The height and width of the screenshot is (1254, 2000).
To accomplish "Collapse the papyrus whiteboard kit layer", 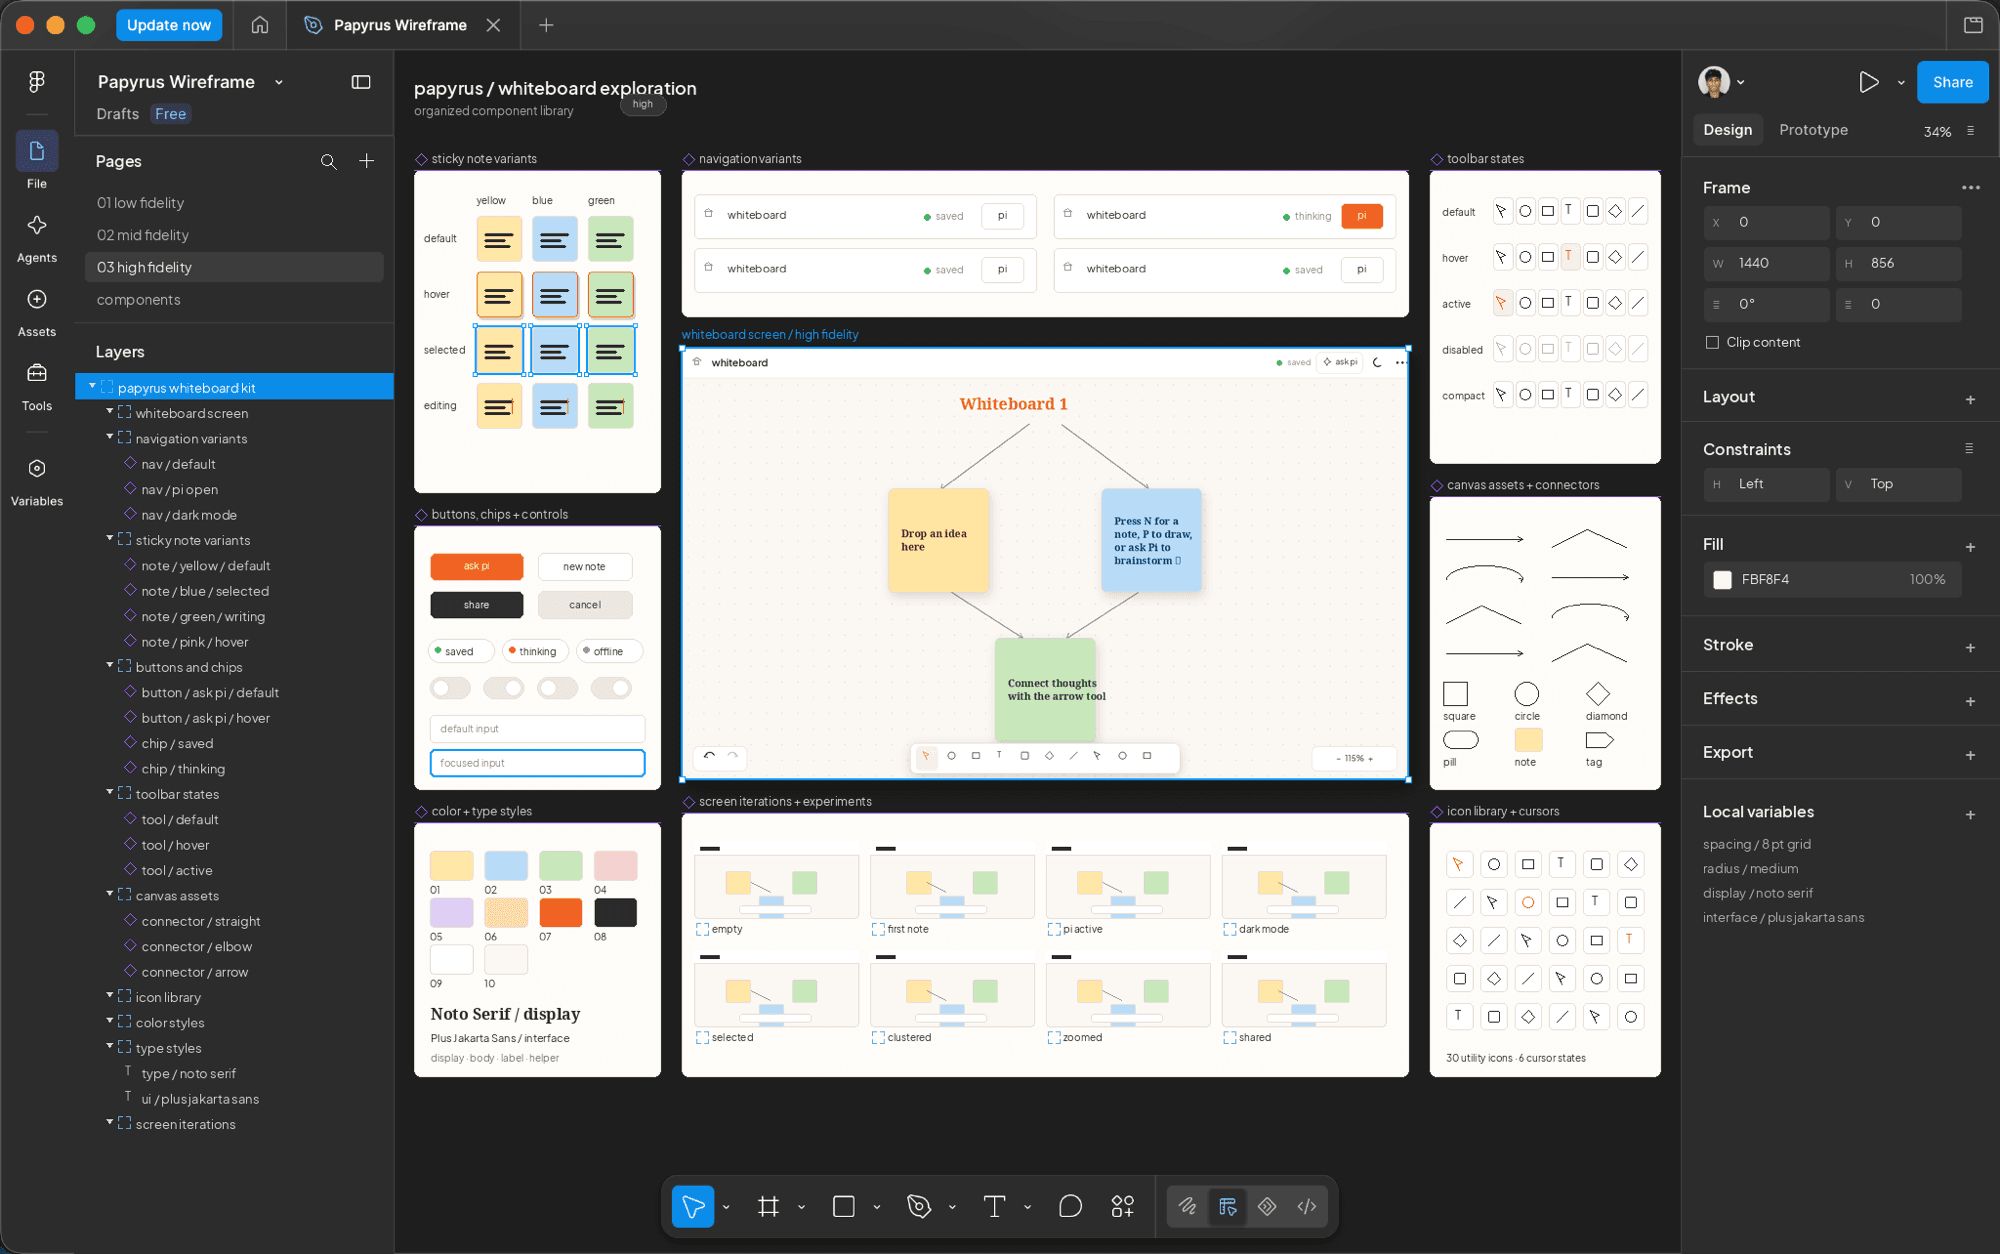I will [92, 386].
